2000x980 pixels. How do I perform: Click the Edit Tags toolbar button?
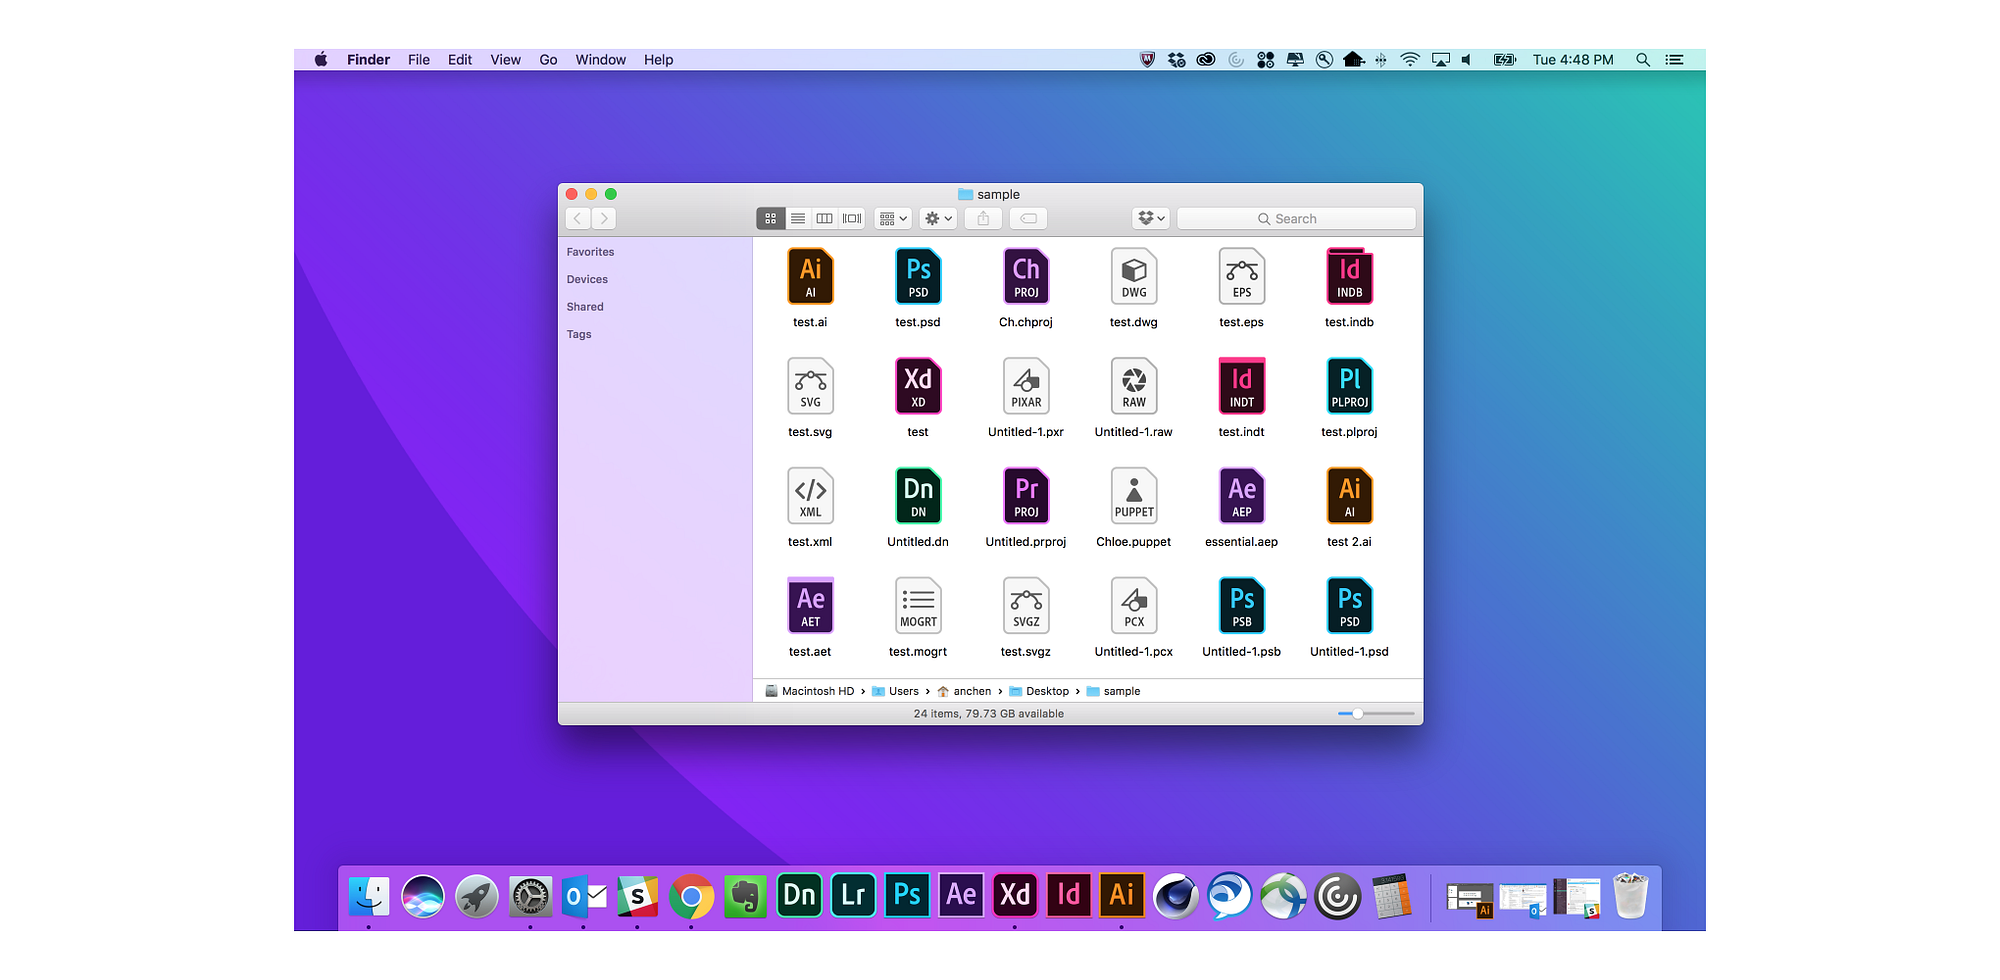click(x=1028, y=218)
